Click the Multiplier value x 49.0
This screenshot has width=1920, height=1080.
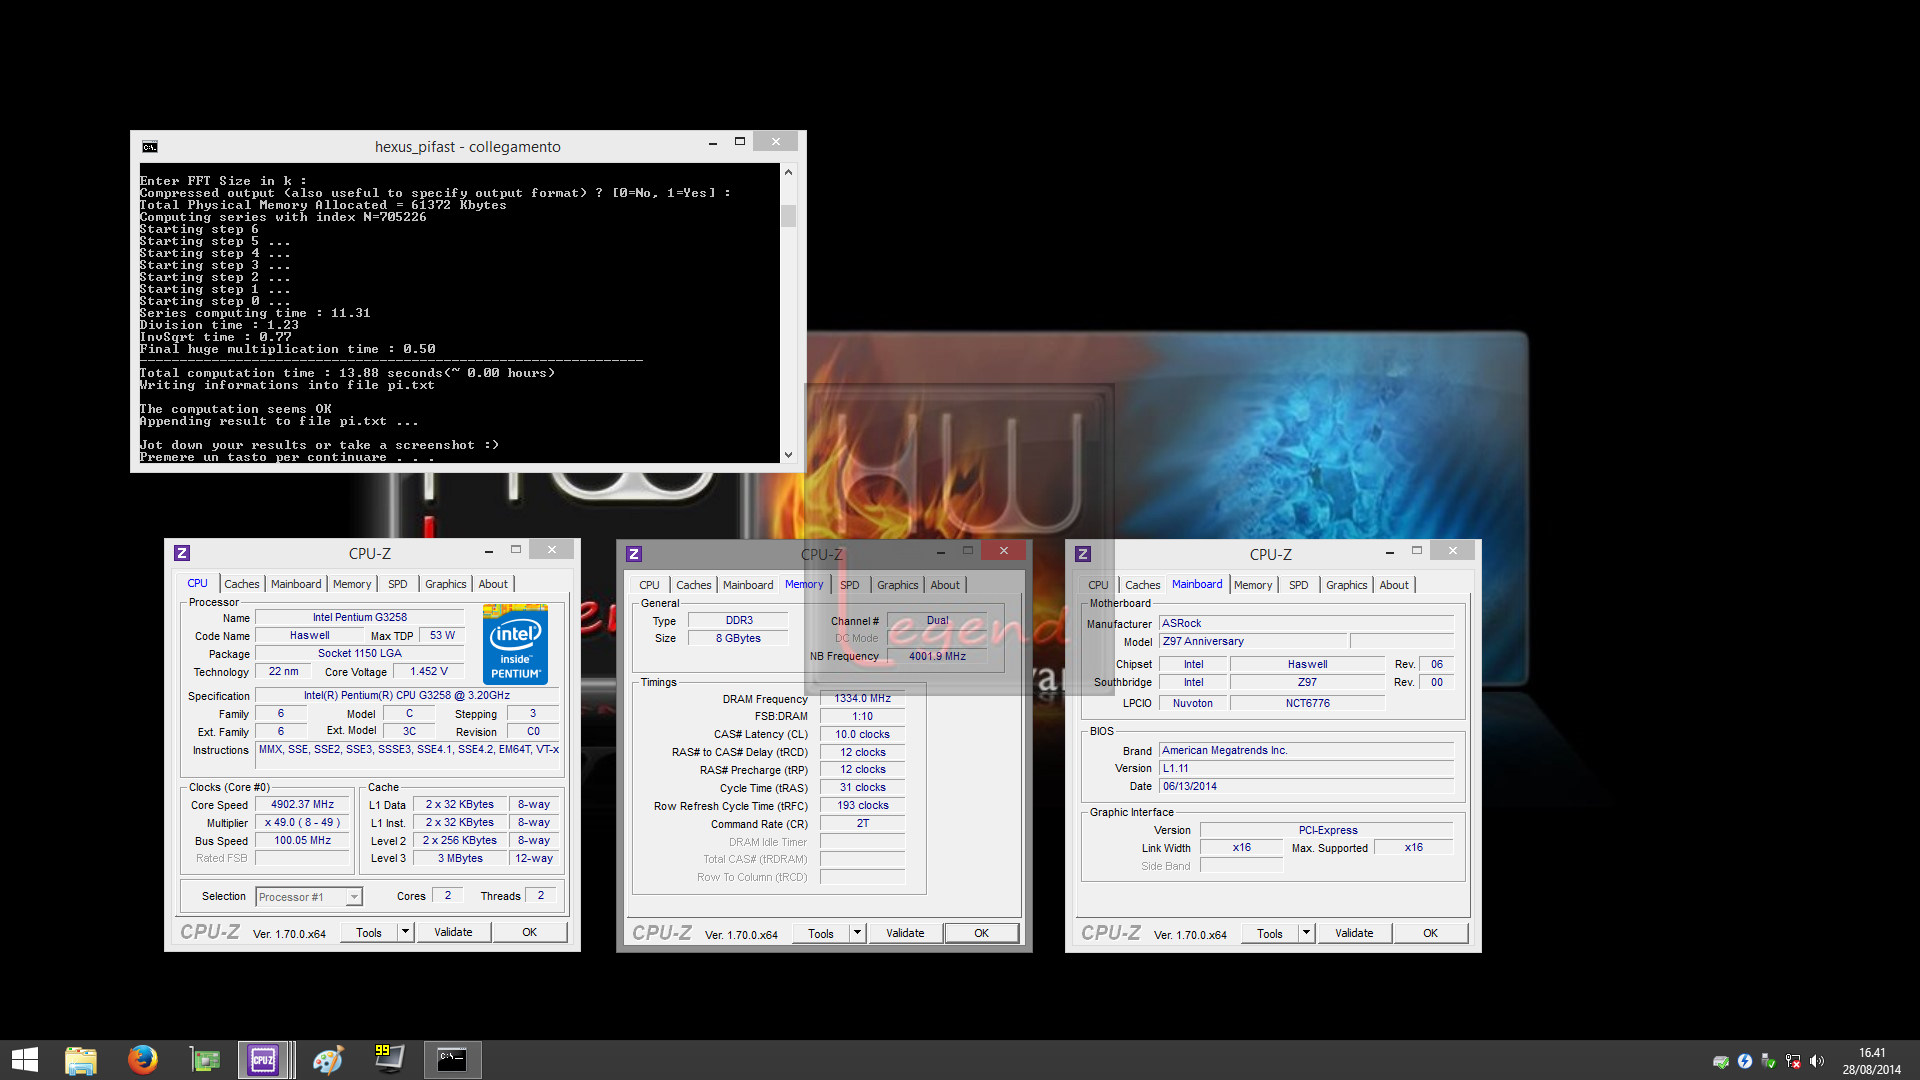pyautogui.click(x=303, y=822)
